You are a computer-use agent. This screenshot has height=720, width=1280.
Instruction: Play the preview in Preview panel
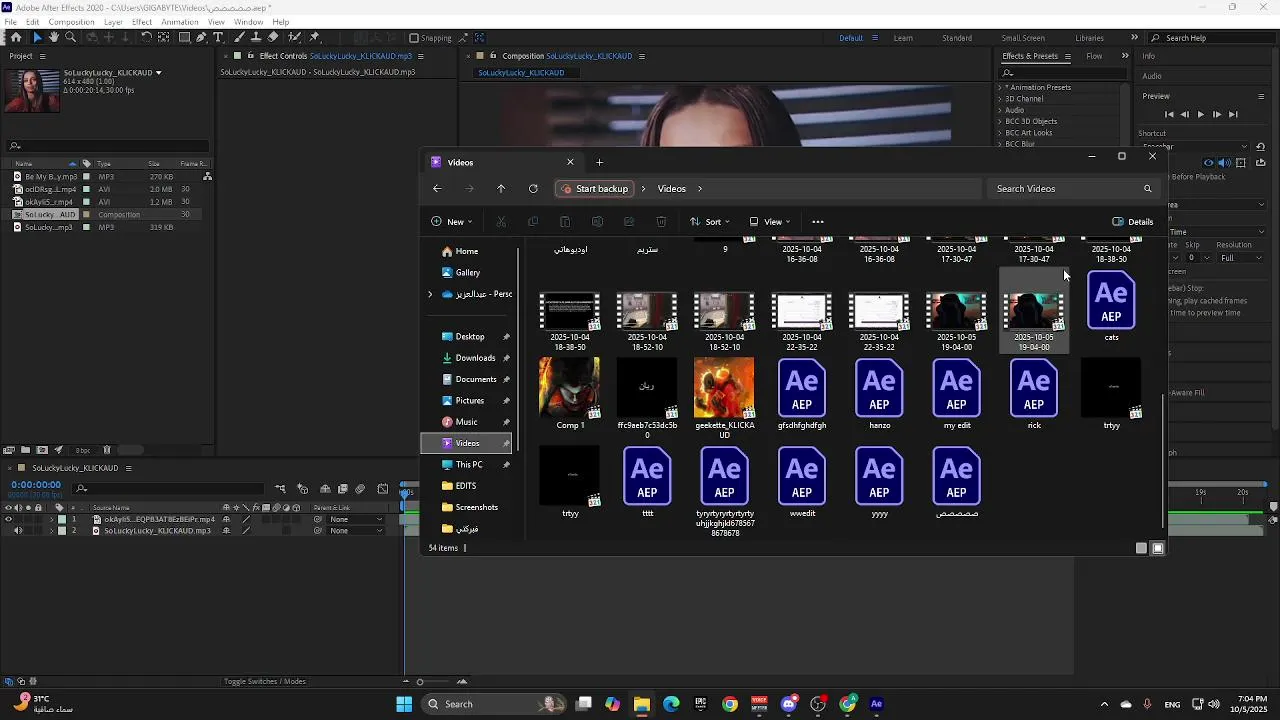(1201, 115)
